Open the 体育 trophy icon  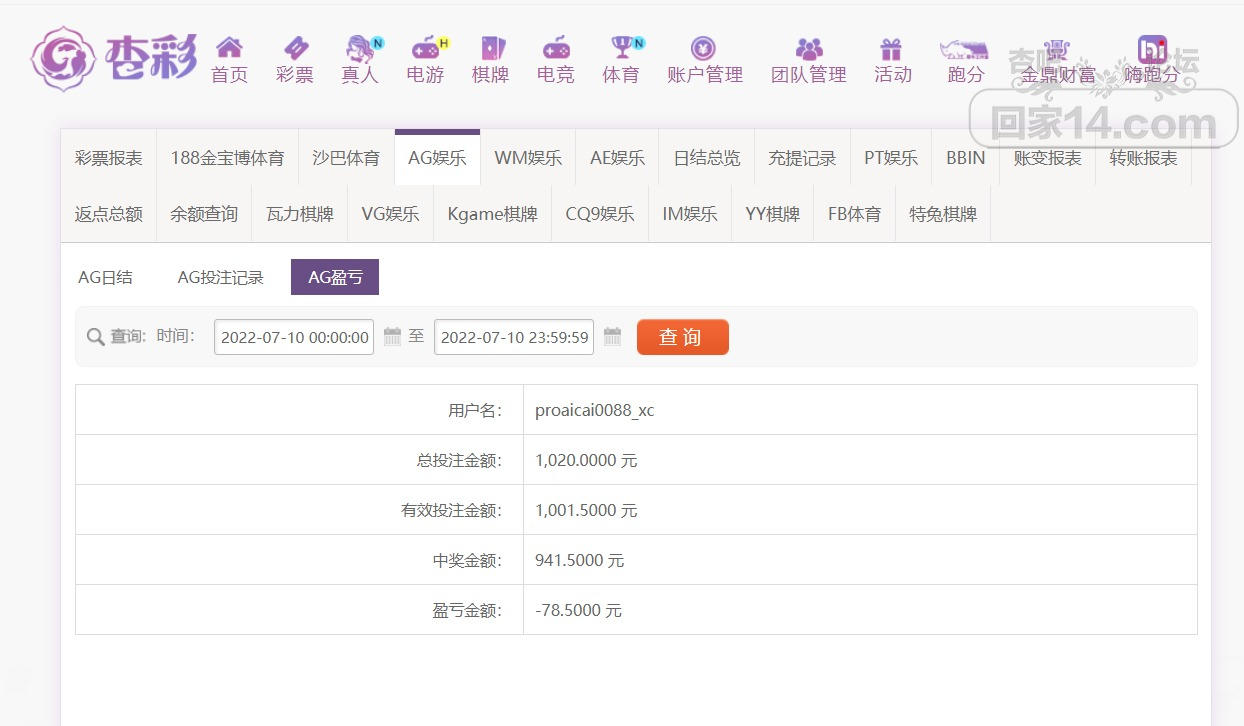click(621, 48)
